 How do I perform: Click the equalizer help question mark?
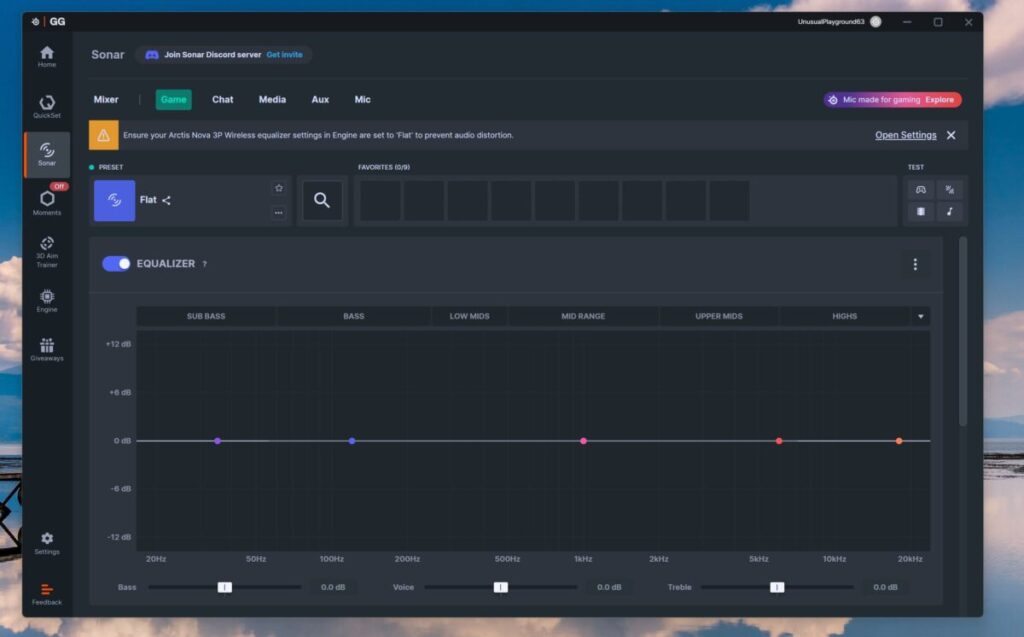point(204,264)
